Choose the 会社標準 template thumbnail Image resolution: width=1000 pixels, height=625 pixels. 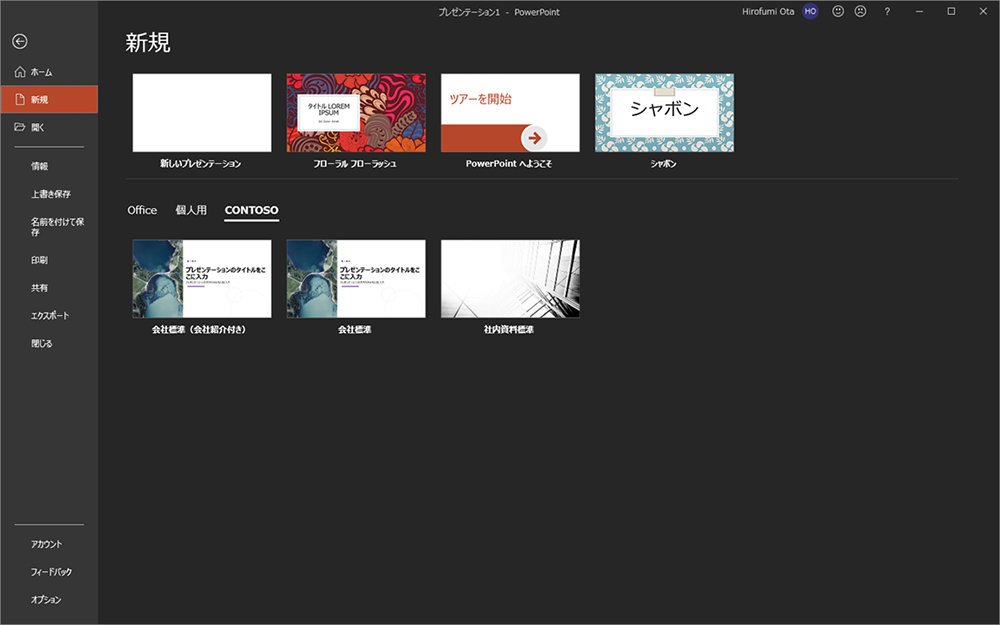356,279
